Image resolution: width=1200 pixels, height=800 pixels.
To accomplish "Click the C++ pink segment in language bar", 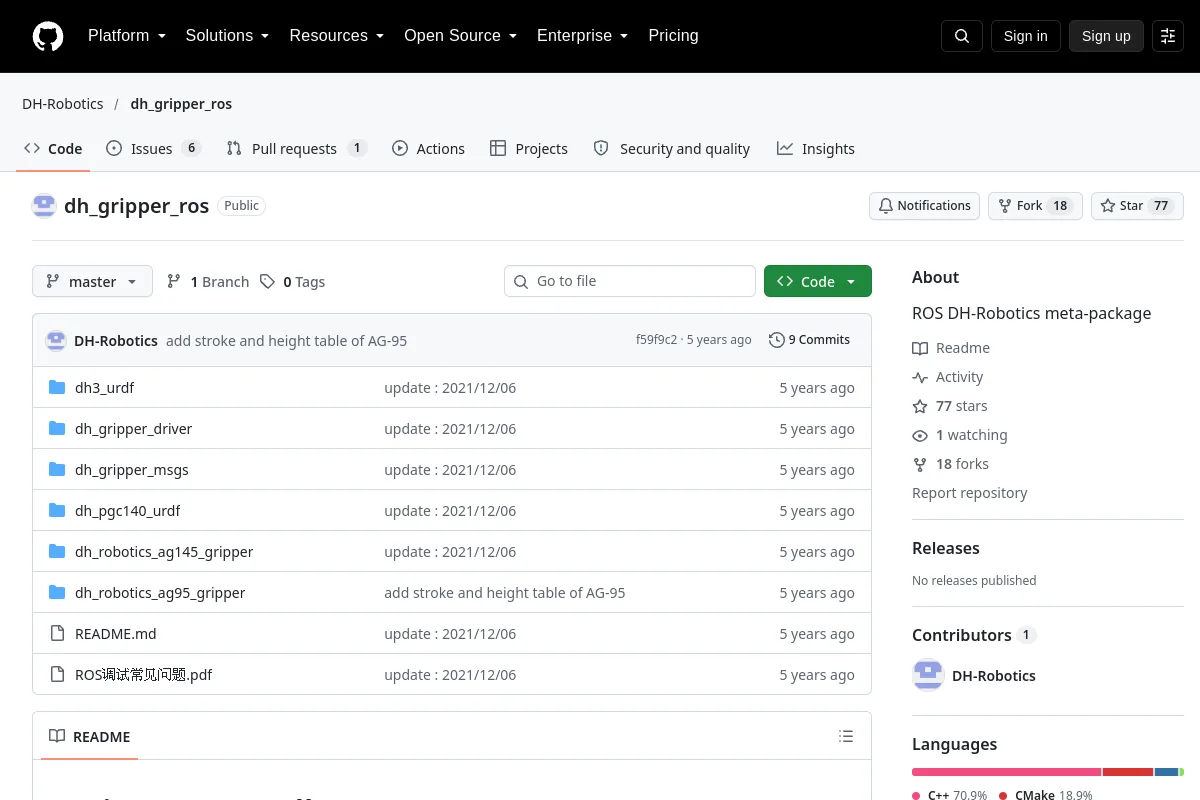I will [1006, 772].
